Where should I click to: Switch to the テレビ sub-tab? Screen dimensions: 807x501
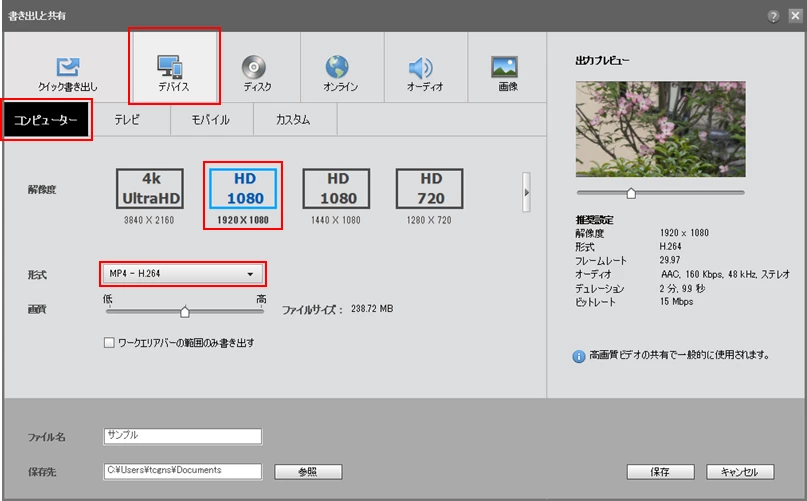point(128,120)
